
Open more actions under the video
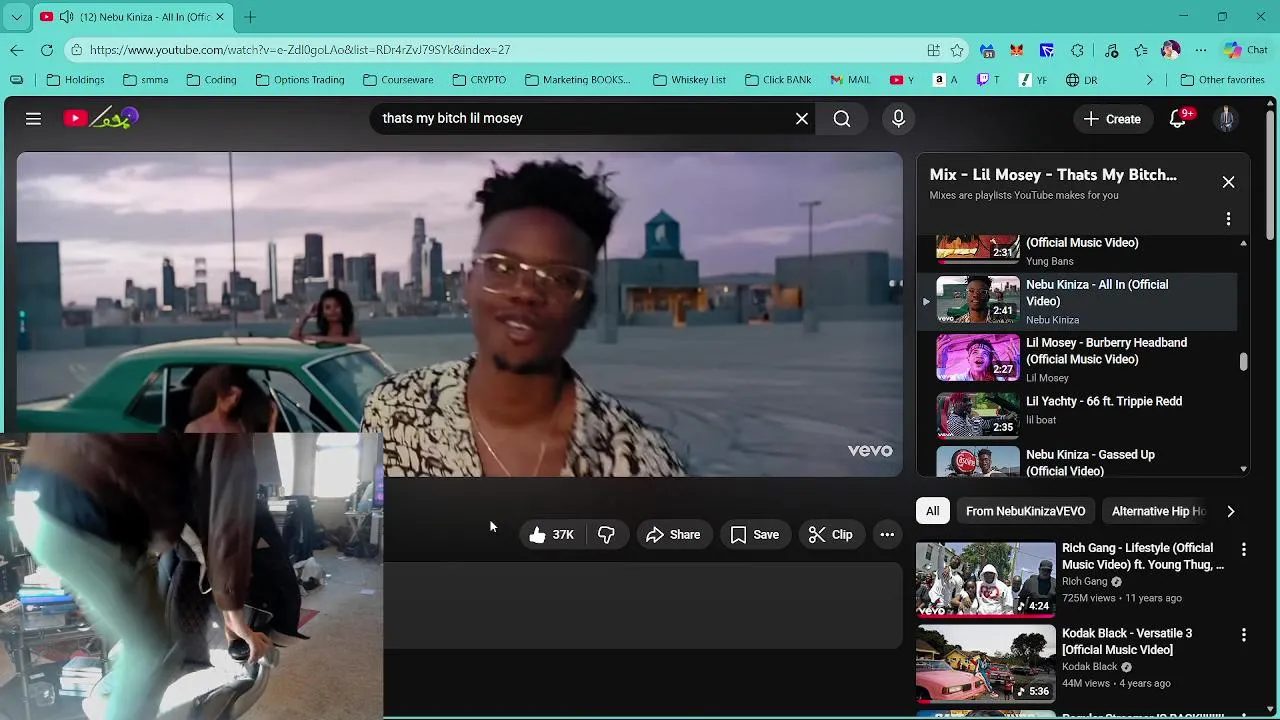click(887, 535)
